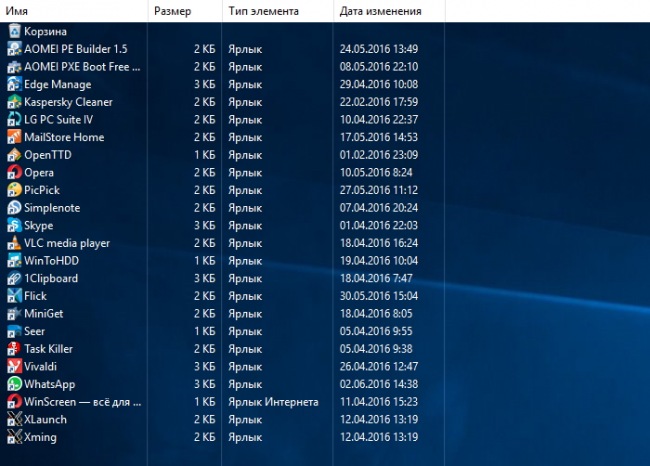
Task: Select the OpenTTD game icon
Action: pyautogui.click(x=14, y=155)
